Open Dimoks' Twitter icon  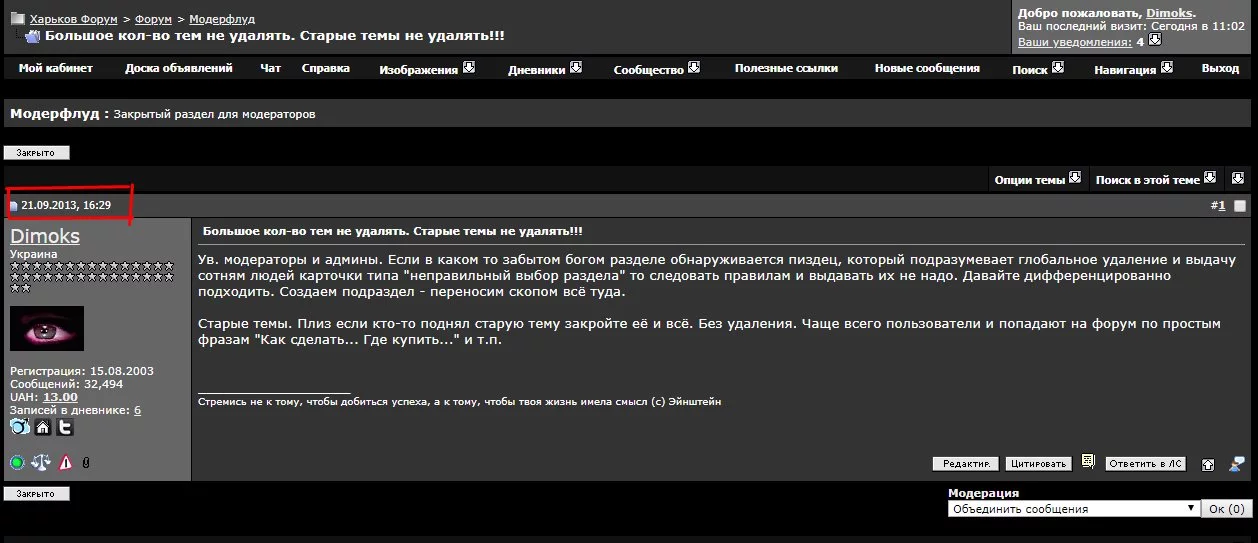click(65, 427)
